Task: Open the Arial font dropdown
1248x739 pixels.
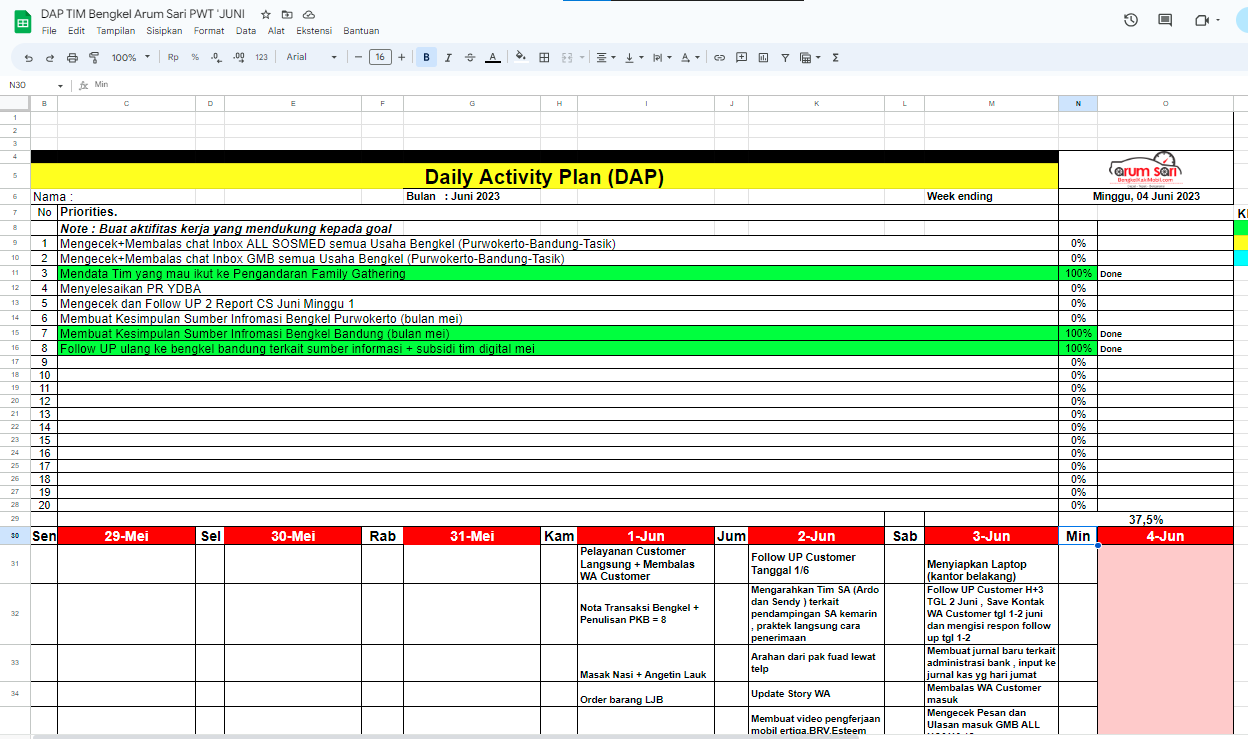Action: pos(312,58)
